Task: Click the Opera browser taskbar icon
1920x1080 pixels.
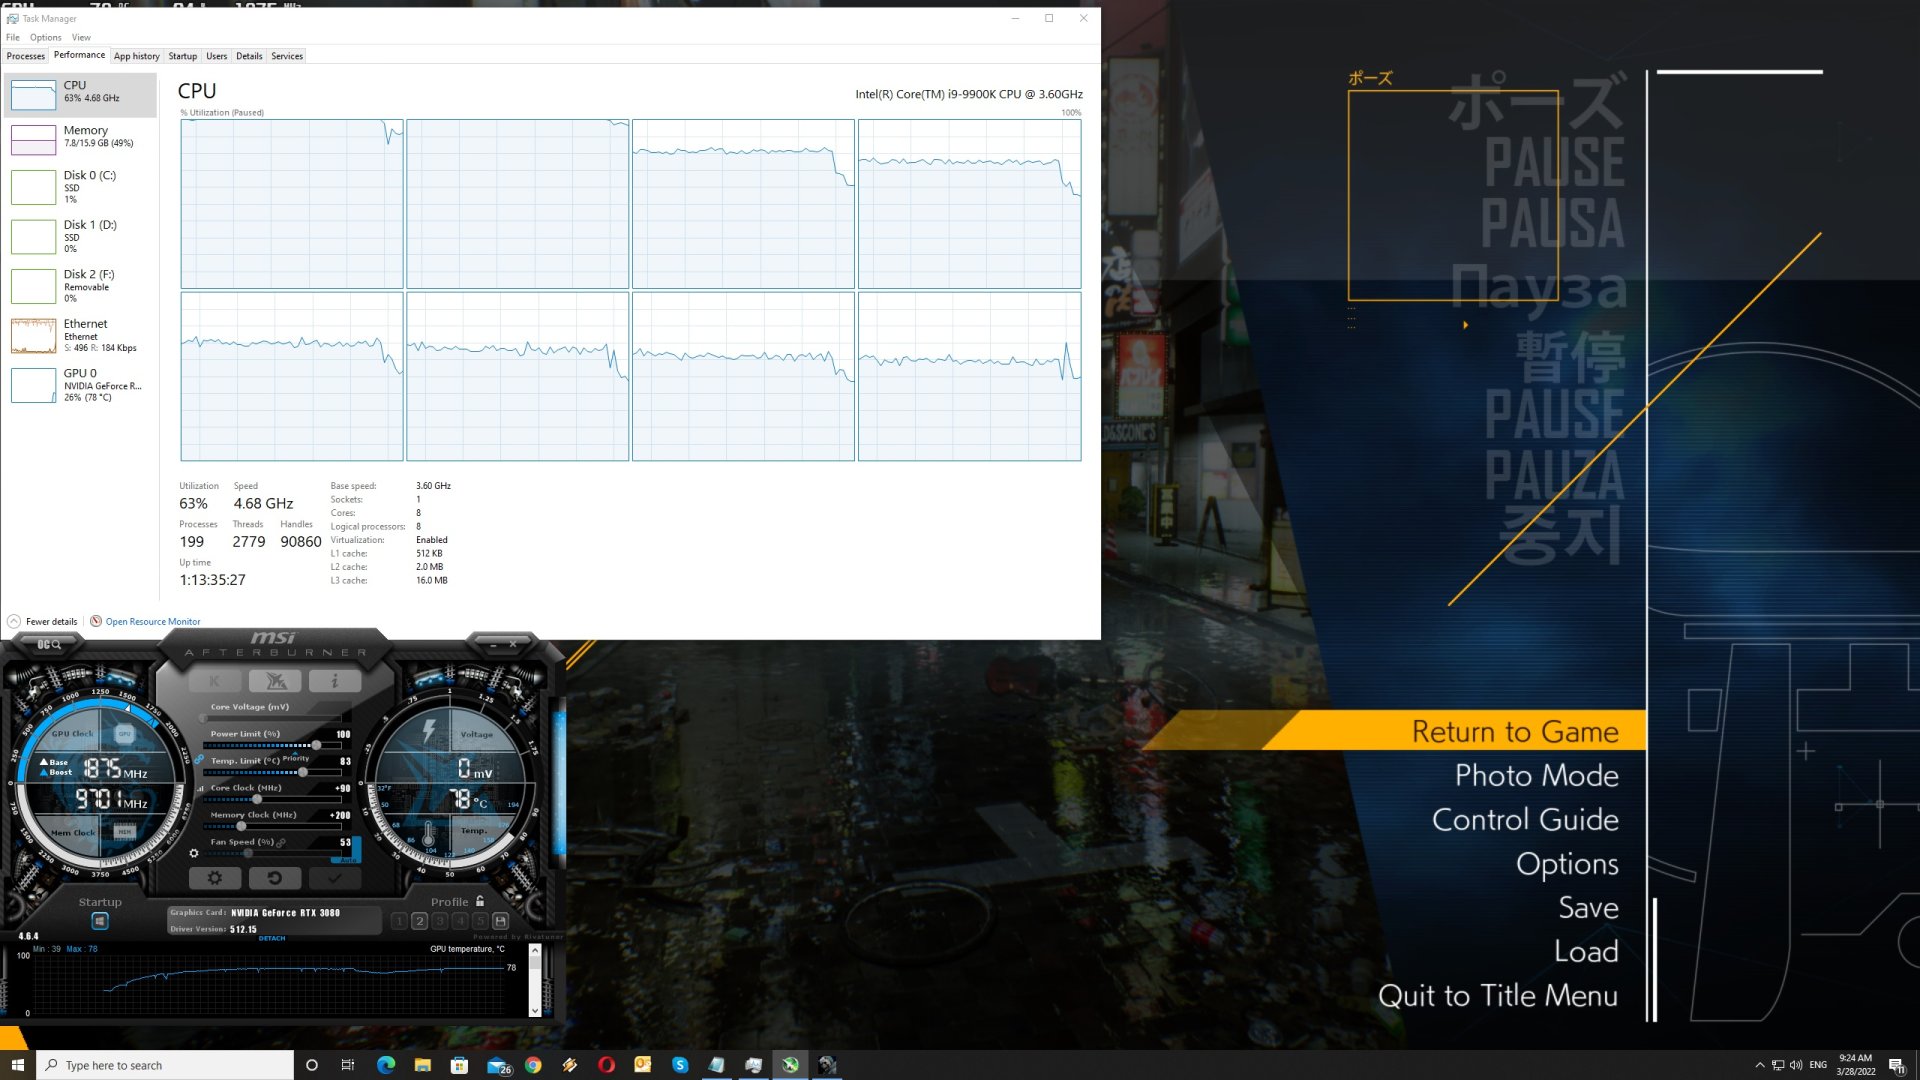Action: coord(606,1065)
